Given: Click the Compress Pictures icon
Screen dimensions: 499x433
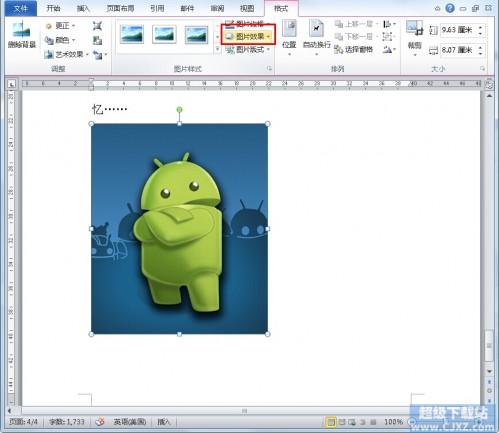Looking at the screenshot, I should tap(97, 26).
